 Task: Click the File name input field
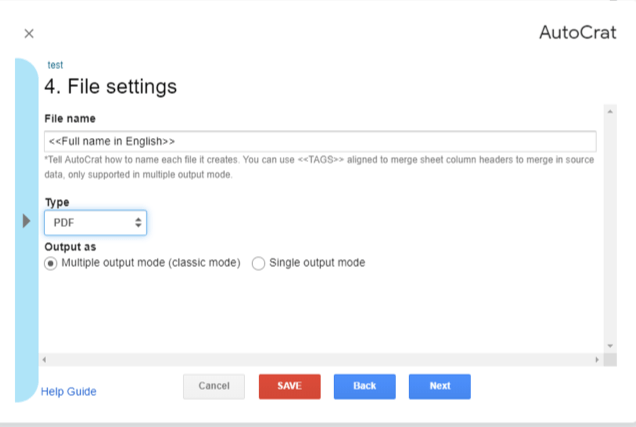coord(320,141)
